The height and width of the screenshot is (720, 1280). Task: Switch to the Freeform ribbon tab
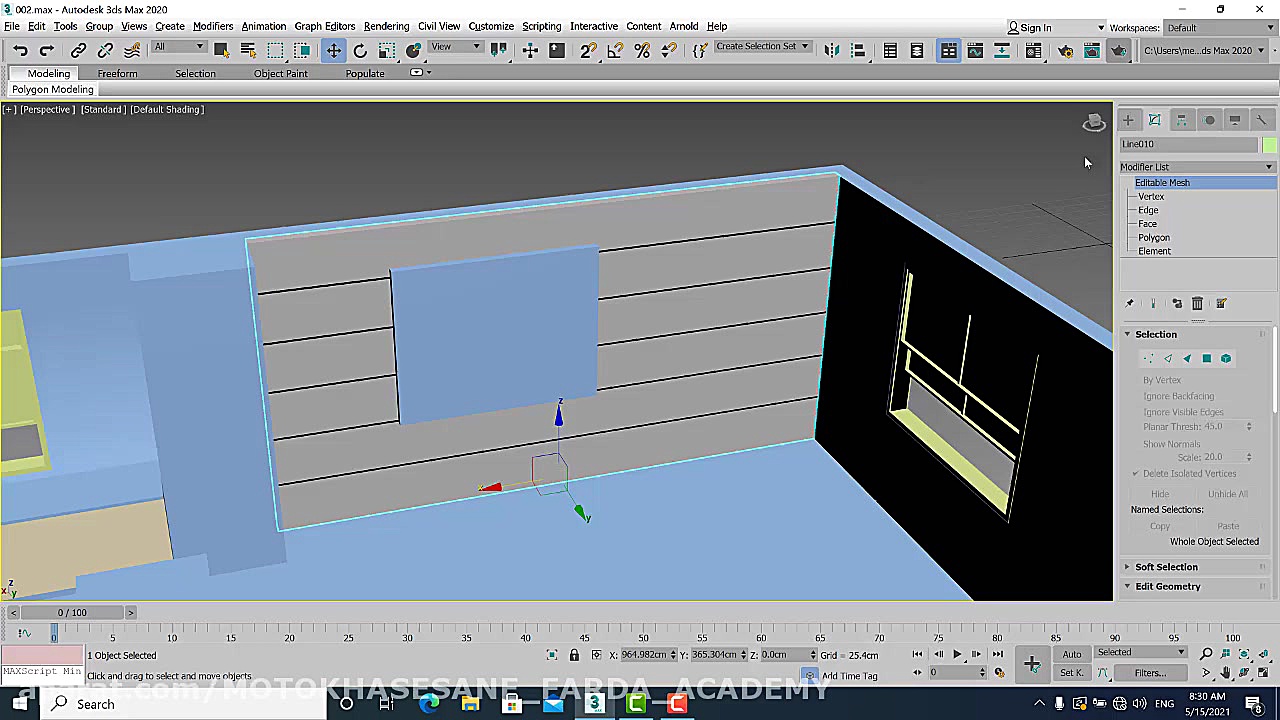point(117,74)
